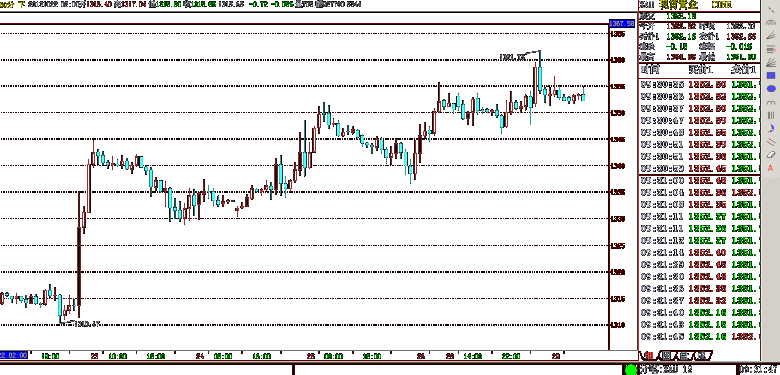Image resolution: width=780 pixels, height=375 pixels.
Task: Click the 时间 column header in tick list
Action: point(650,69)
